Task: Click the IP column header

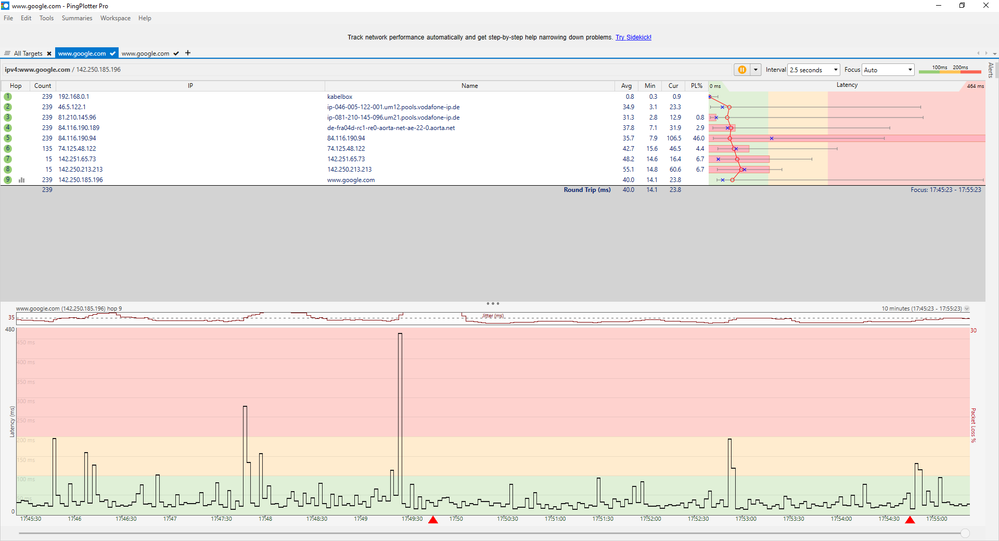Action: [x=190, y=85]
